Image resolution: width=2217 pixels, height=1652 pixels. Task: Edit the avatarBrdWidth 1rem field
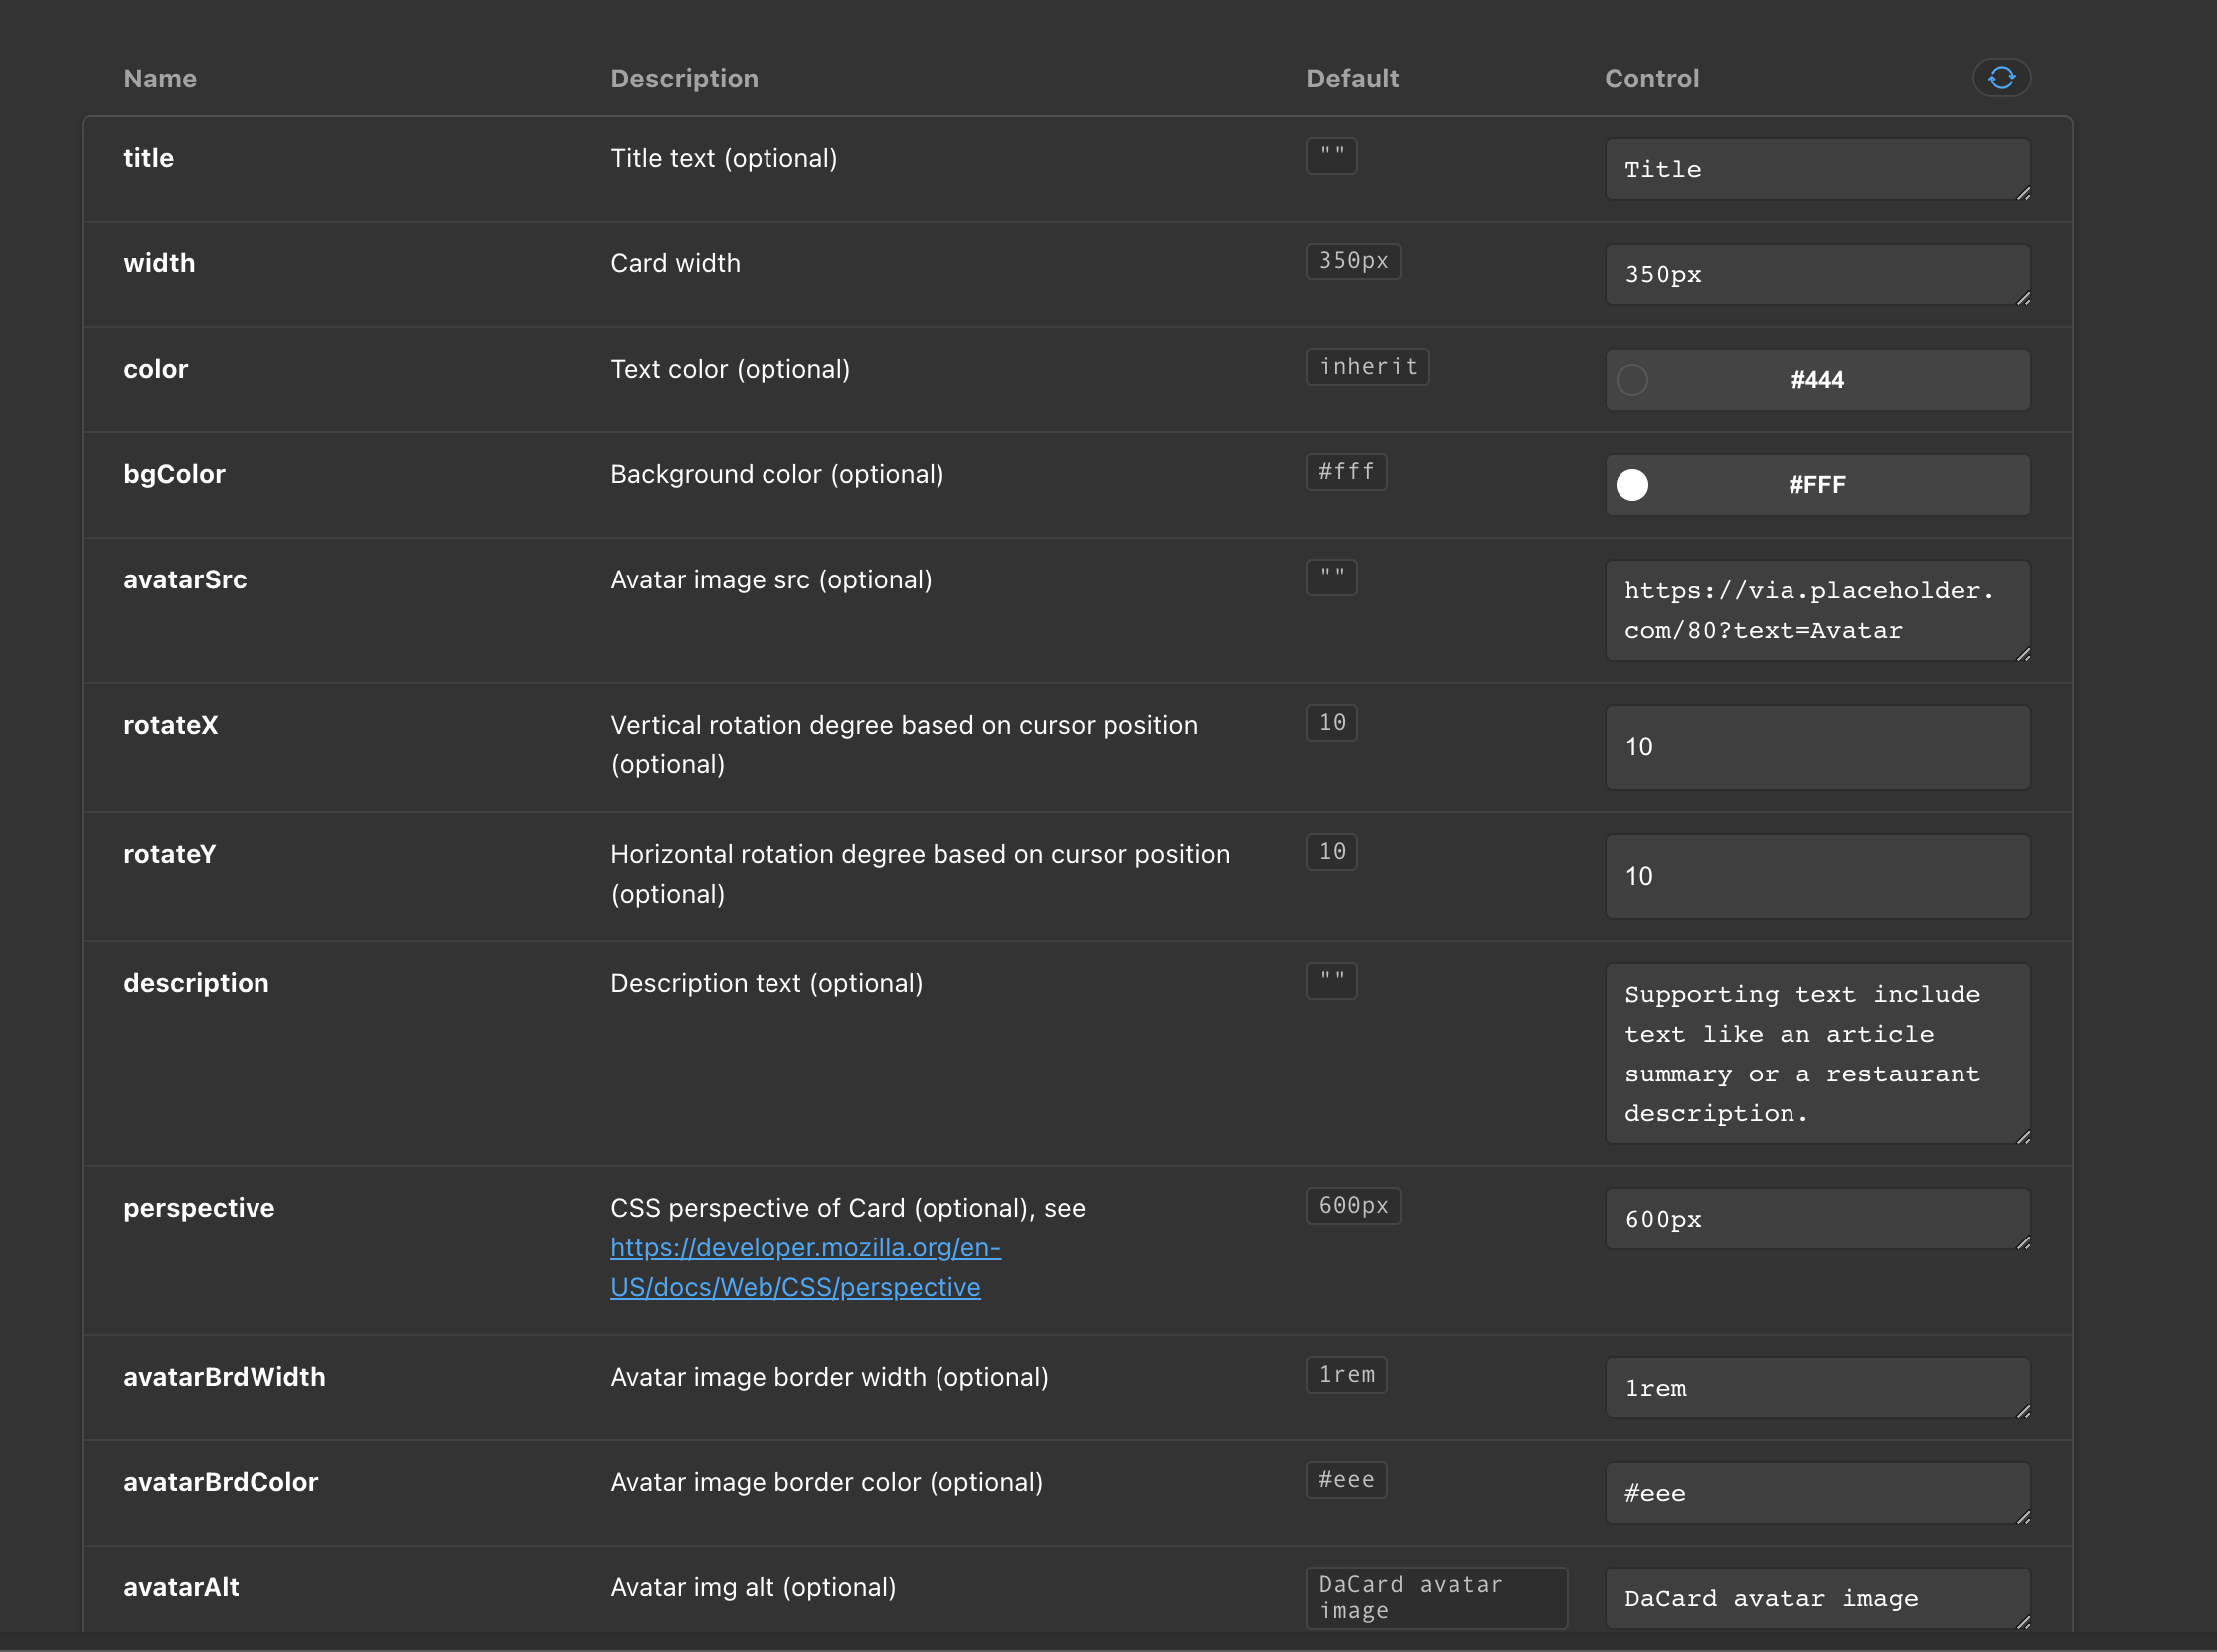1816,1388
